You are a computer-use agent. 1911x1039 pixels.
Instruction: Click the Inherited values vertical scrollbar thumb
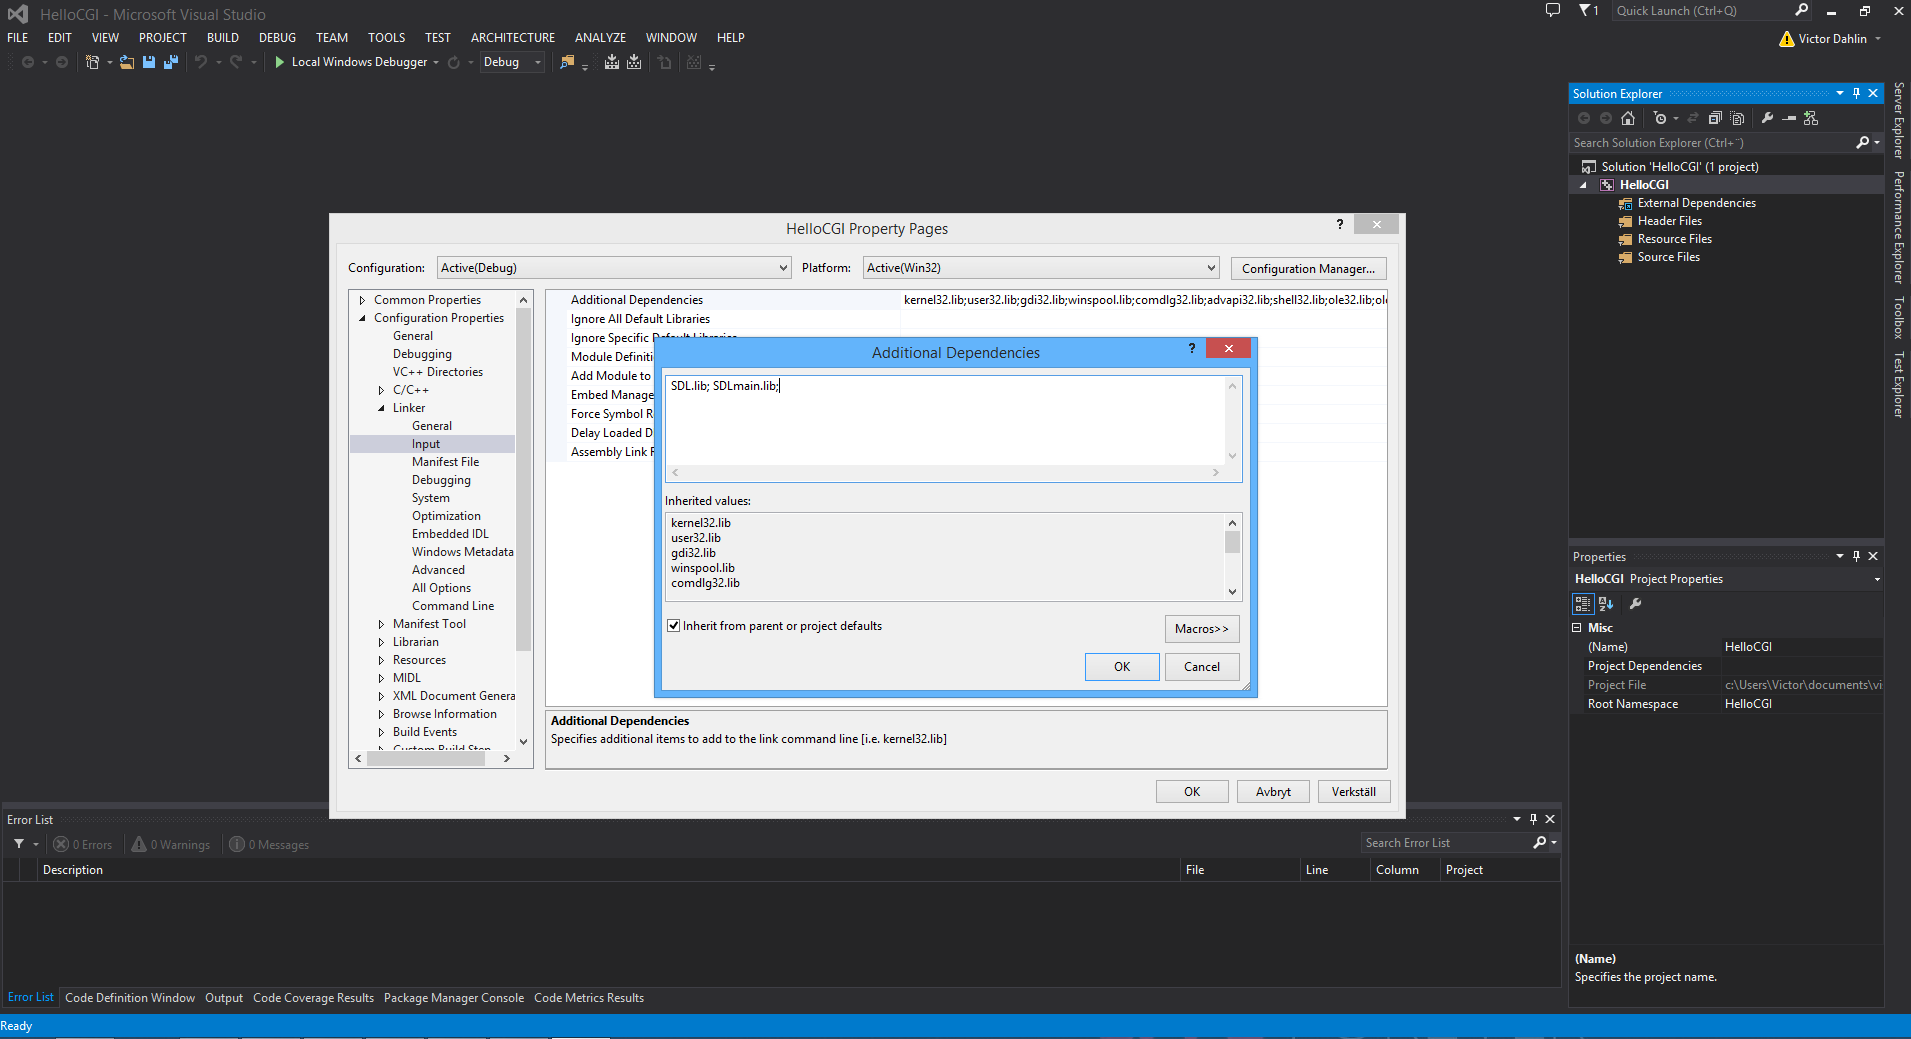(1232, 542)
